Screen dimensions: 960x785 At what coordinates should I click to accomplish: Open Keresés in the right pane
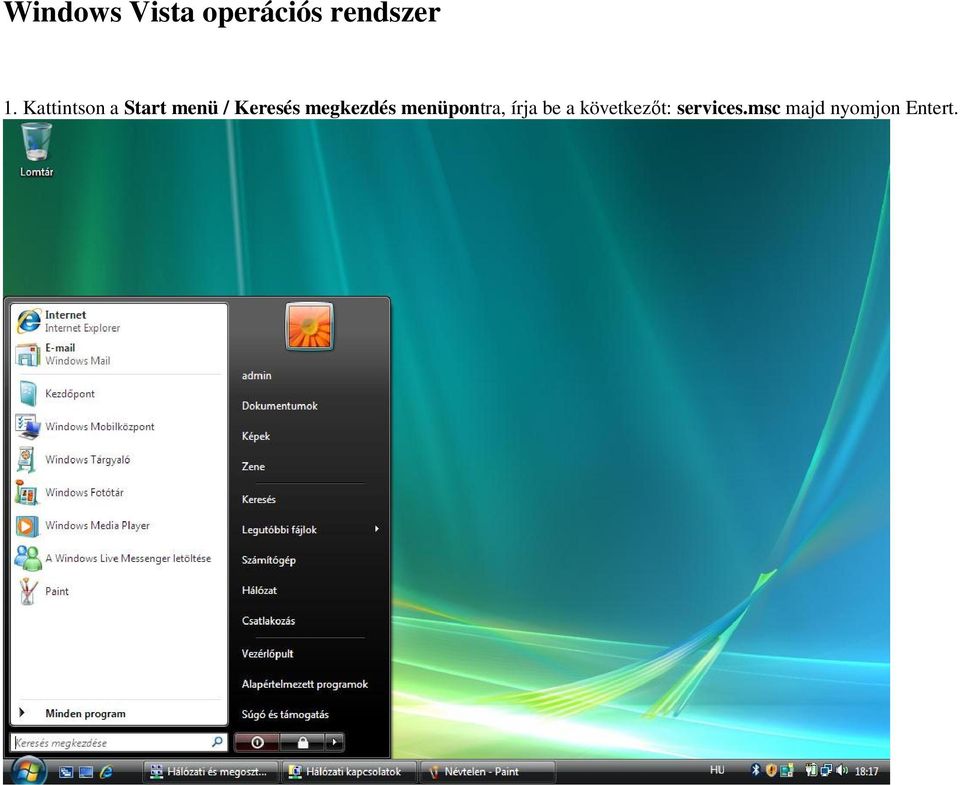(258, 500)
